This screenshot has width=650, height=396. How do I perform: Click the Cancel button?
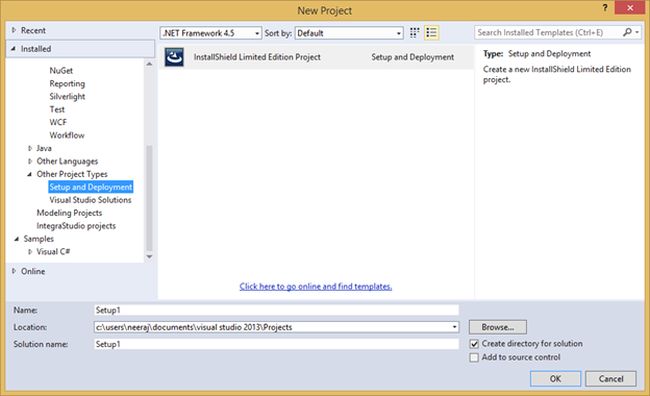[611, 379]
